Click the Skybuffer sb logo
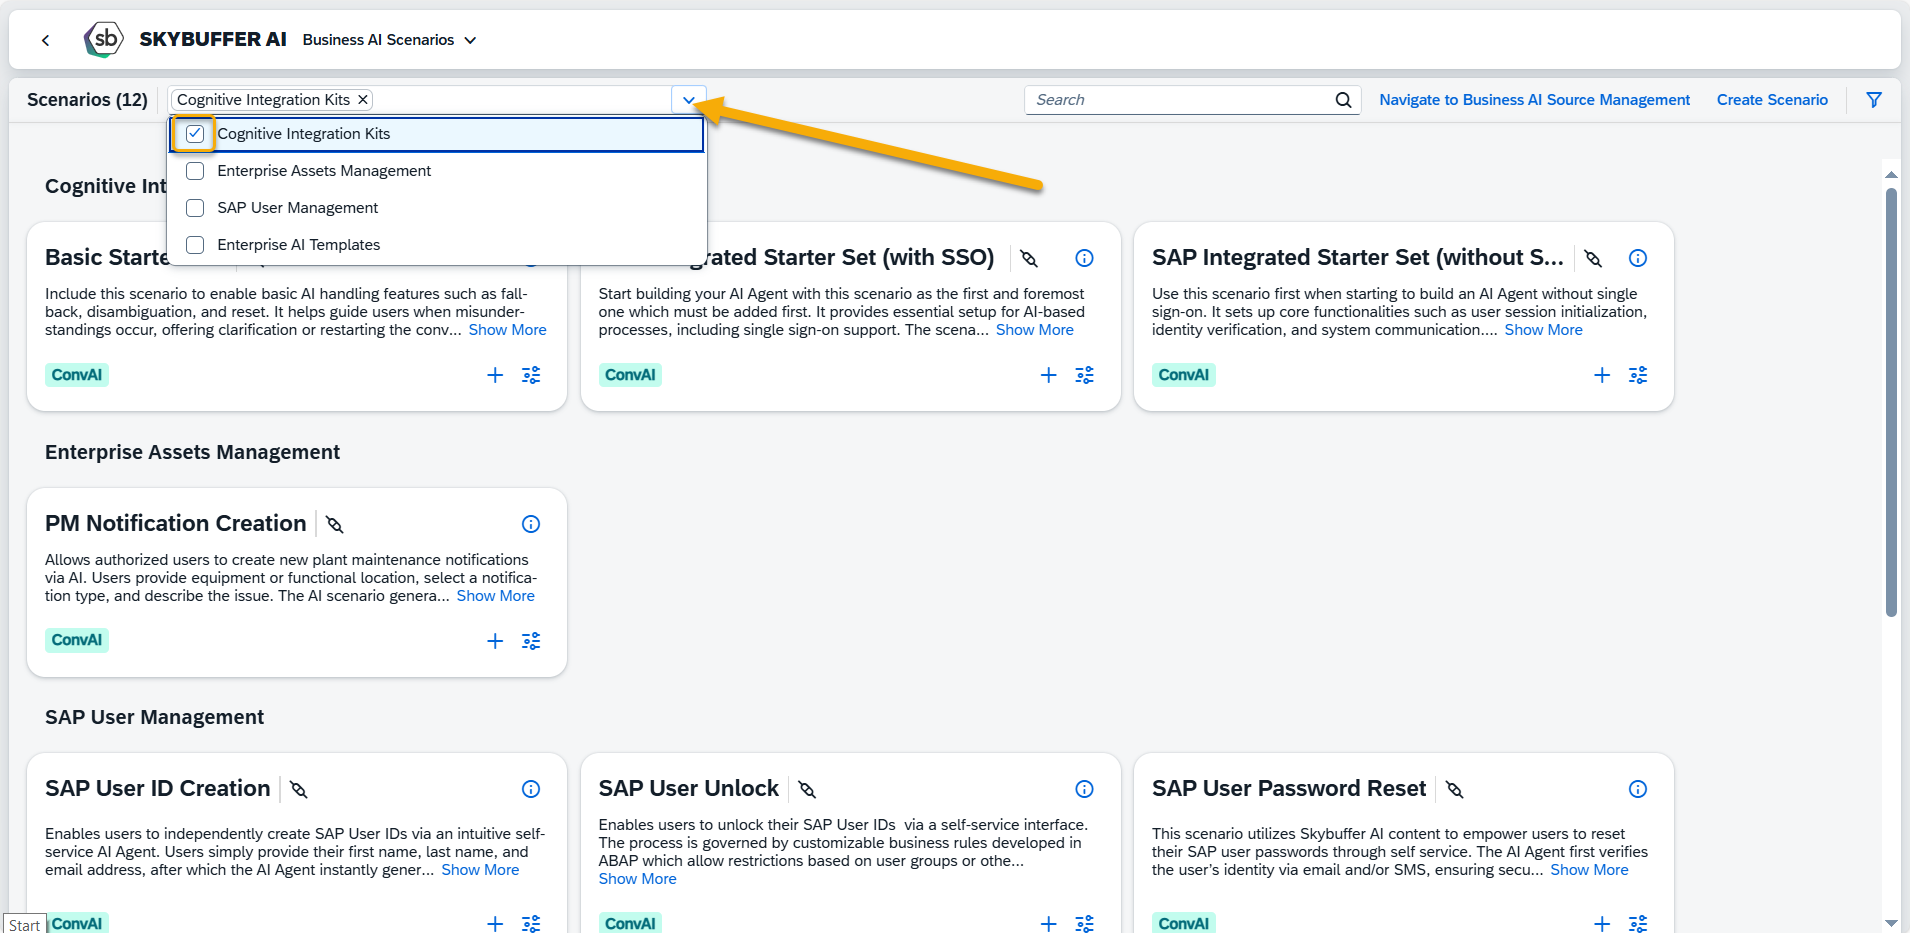1910x933 pixels. click(x=104, y=40)
